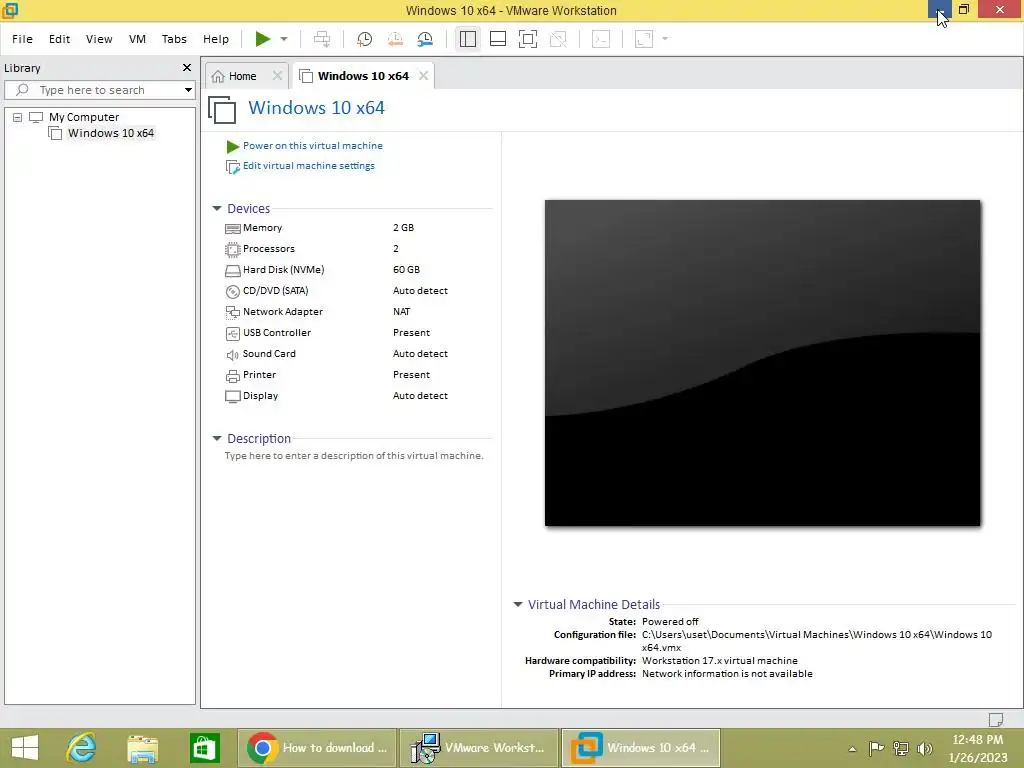The height and width of the screenshot is (768, 1024).
Task: Open the Windows Store taskbar icon
Action: [x=204, y=748]
